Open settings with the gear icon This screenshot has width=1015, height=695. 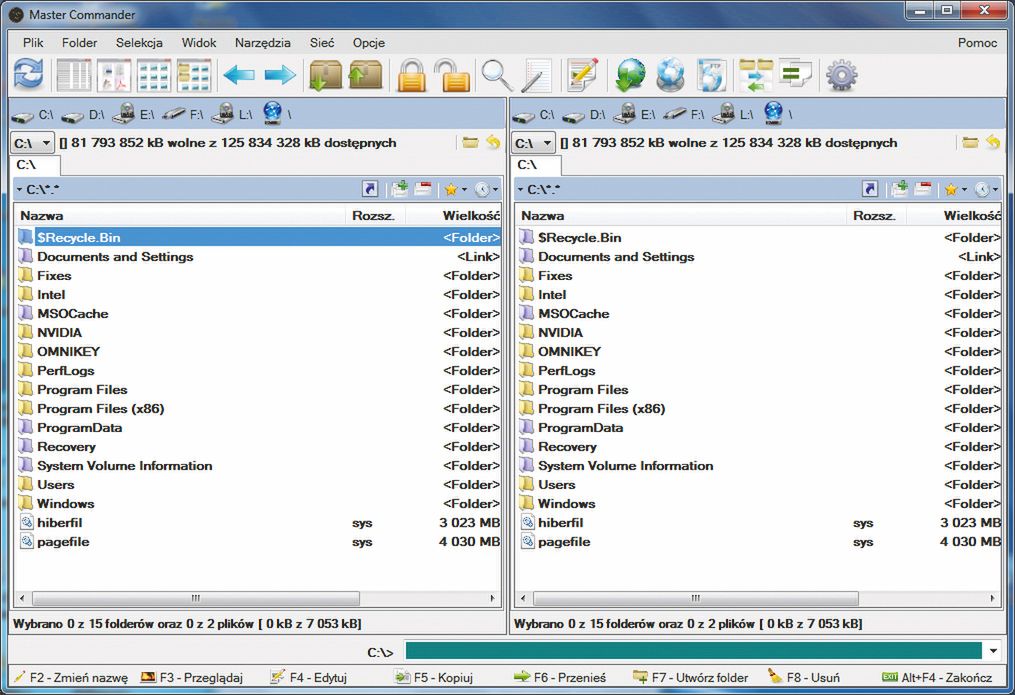click(x=842, y=75)
